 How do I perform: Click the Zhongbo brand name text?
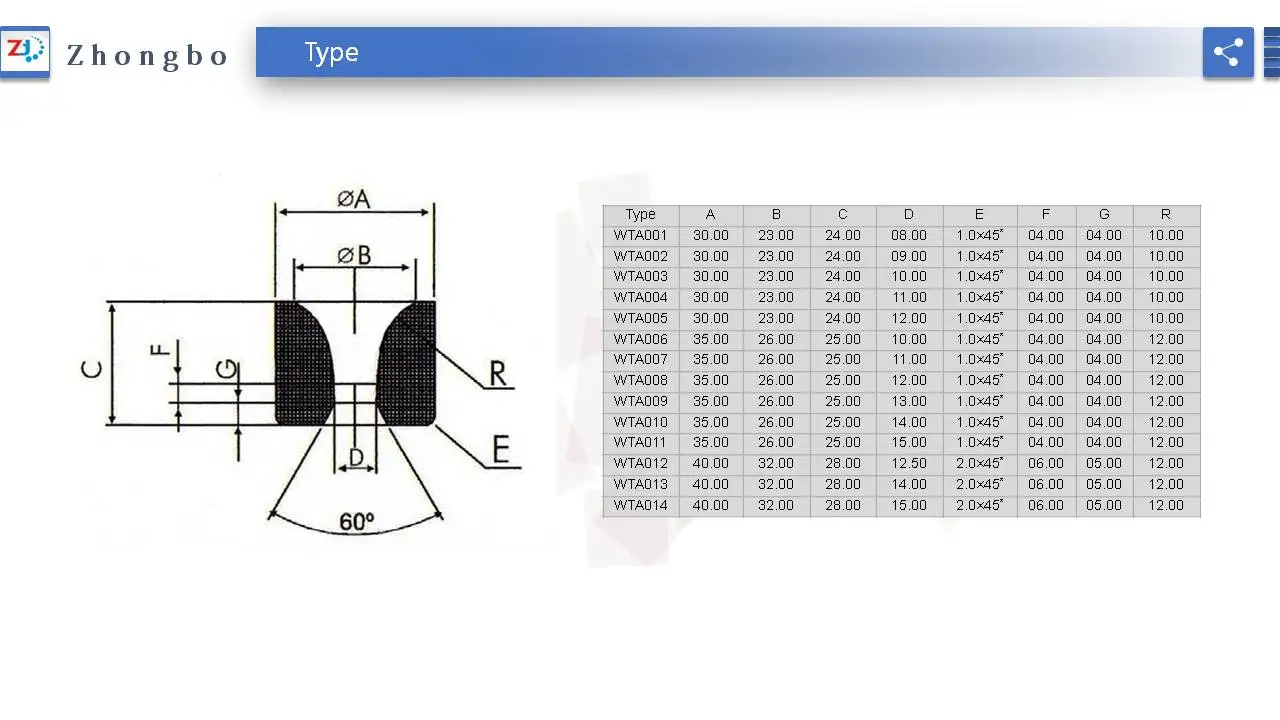[x=148, y=55]
